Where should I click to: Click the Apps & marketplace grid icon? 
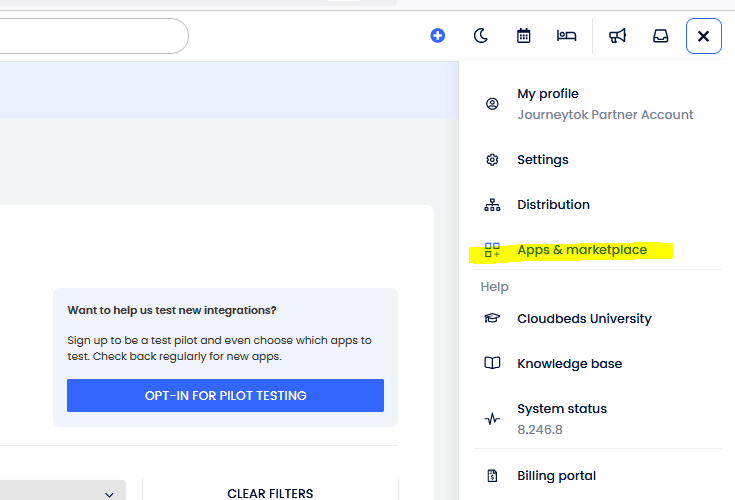[492, 250]
